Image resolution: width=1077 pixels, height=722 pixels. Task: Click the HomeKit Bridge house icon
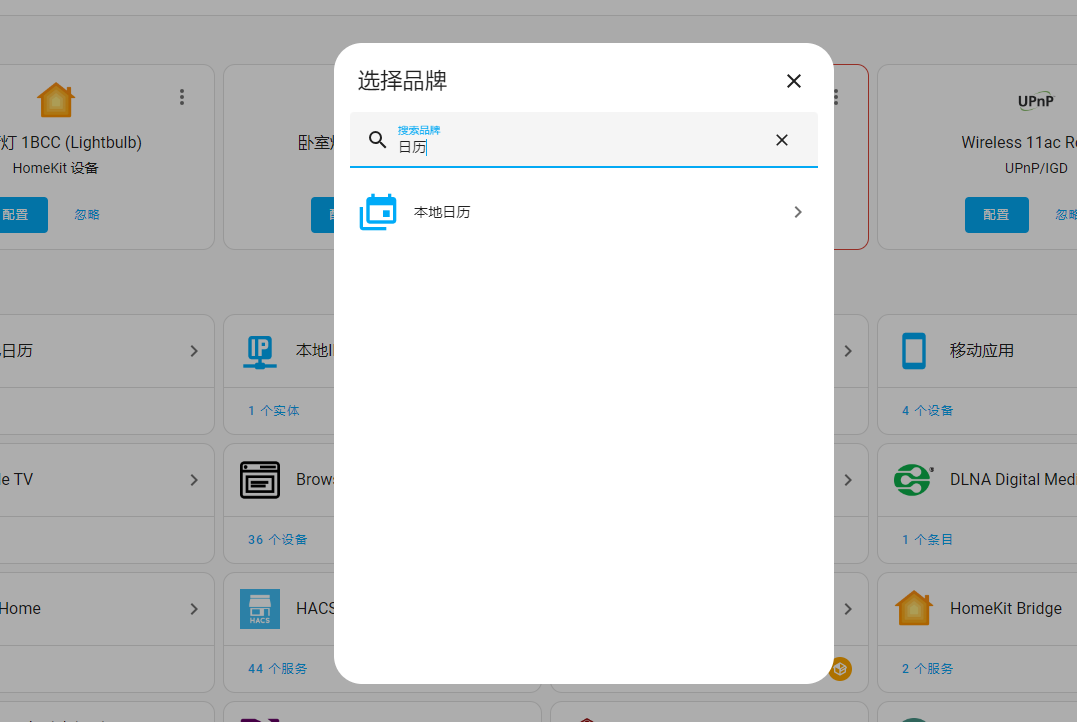(914, 608)
